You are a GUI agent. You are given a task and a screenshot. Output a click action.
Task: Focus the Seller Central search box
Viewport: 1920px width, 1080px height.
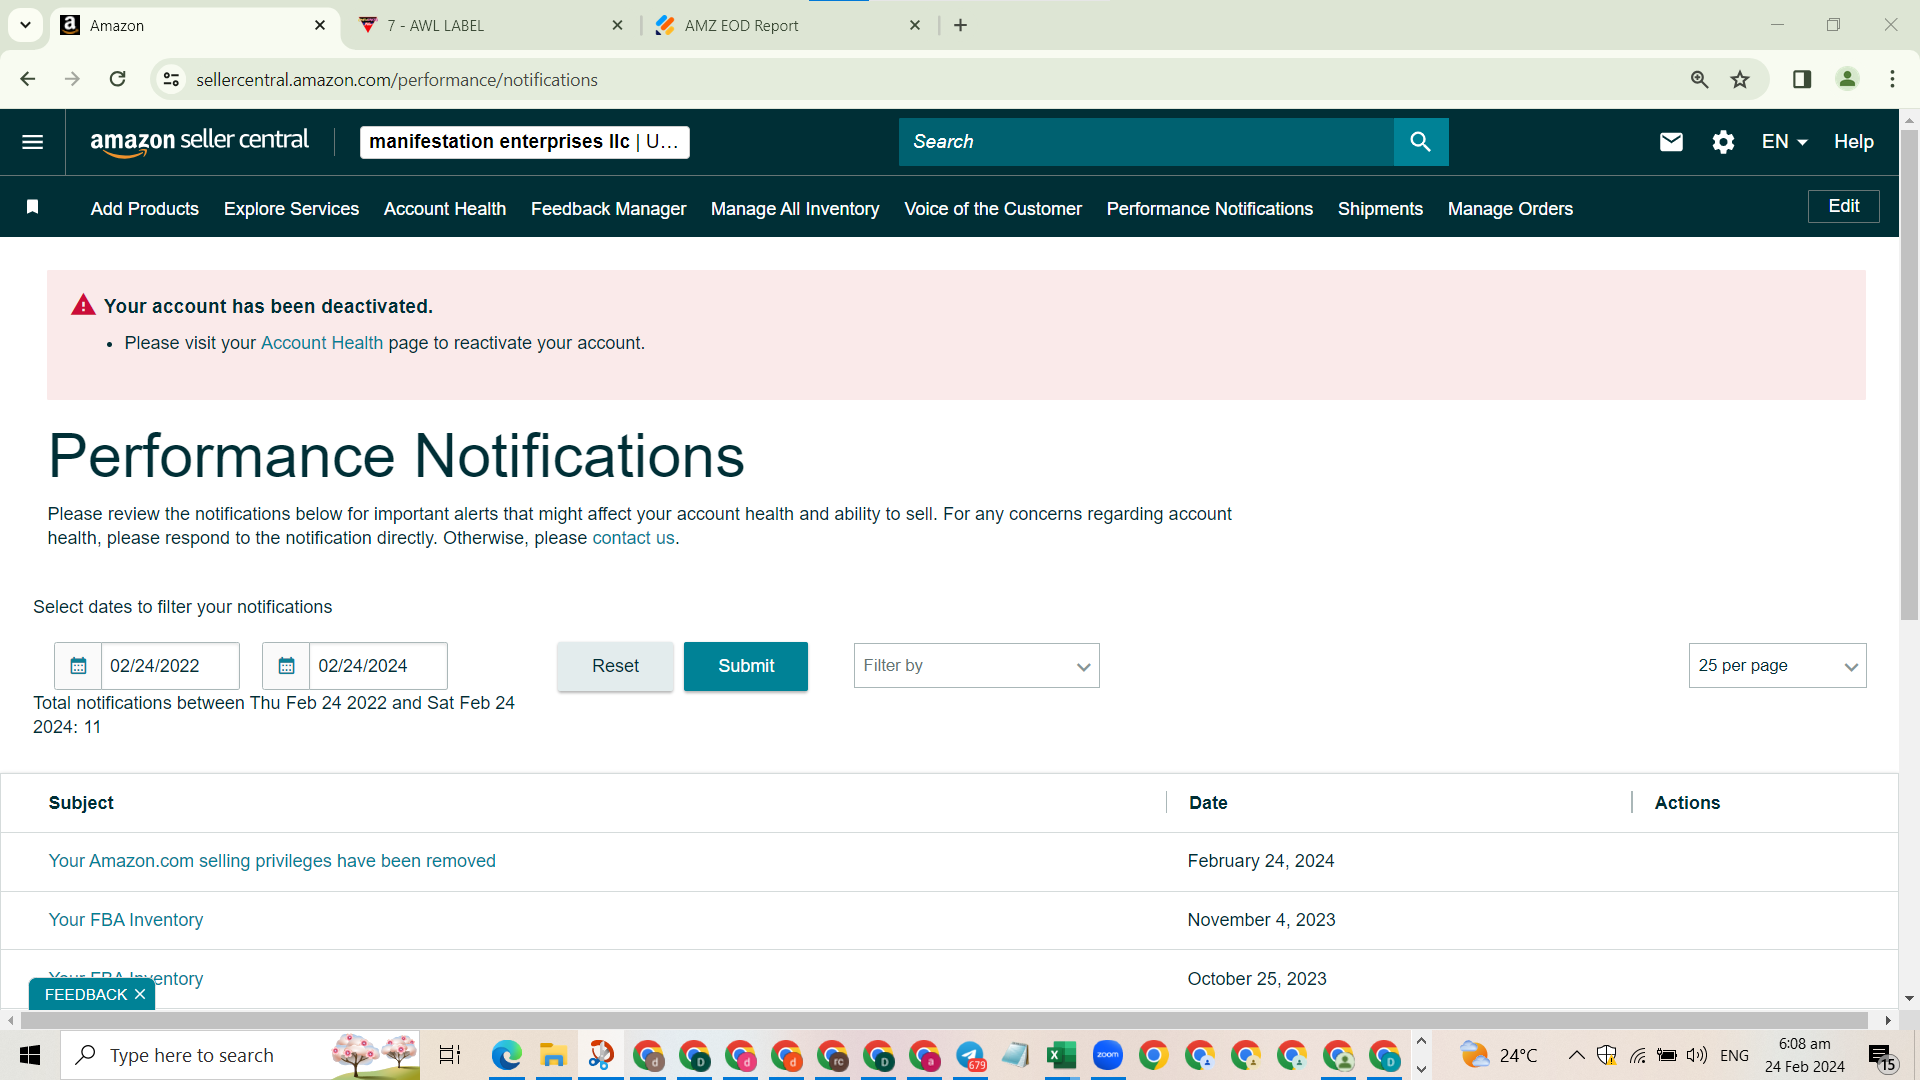pos(1146,142)
